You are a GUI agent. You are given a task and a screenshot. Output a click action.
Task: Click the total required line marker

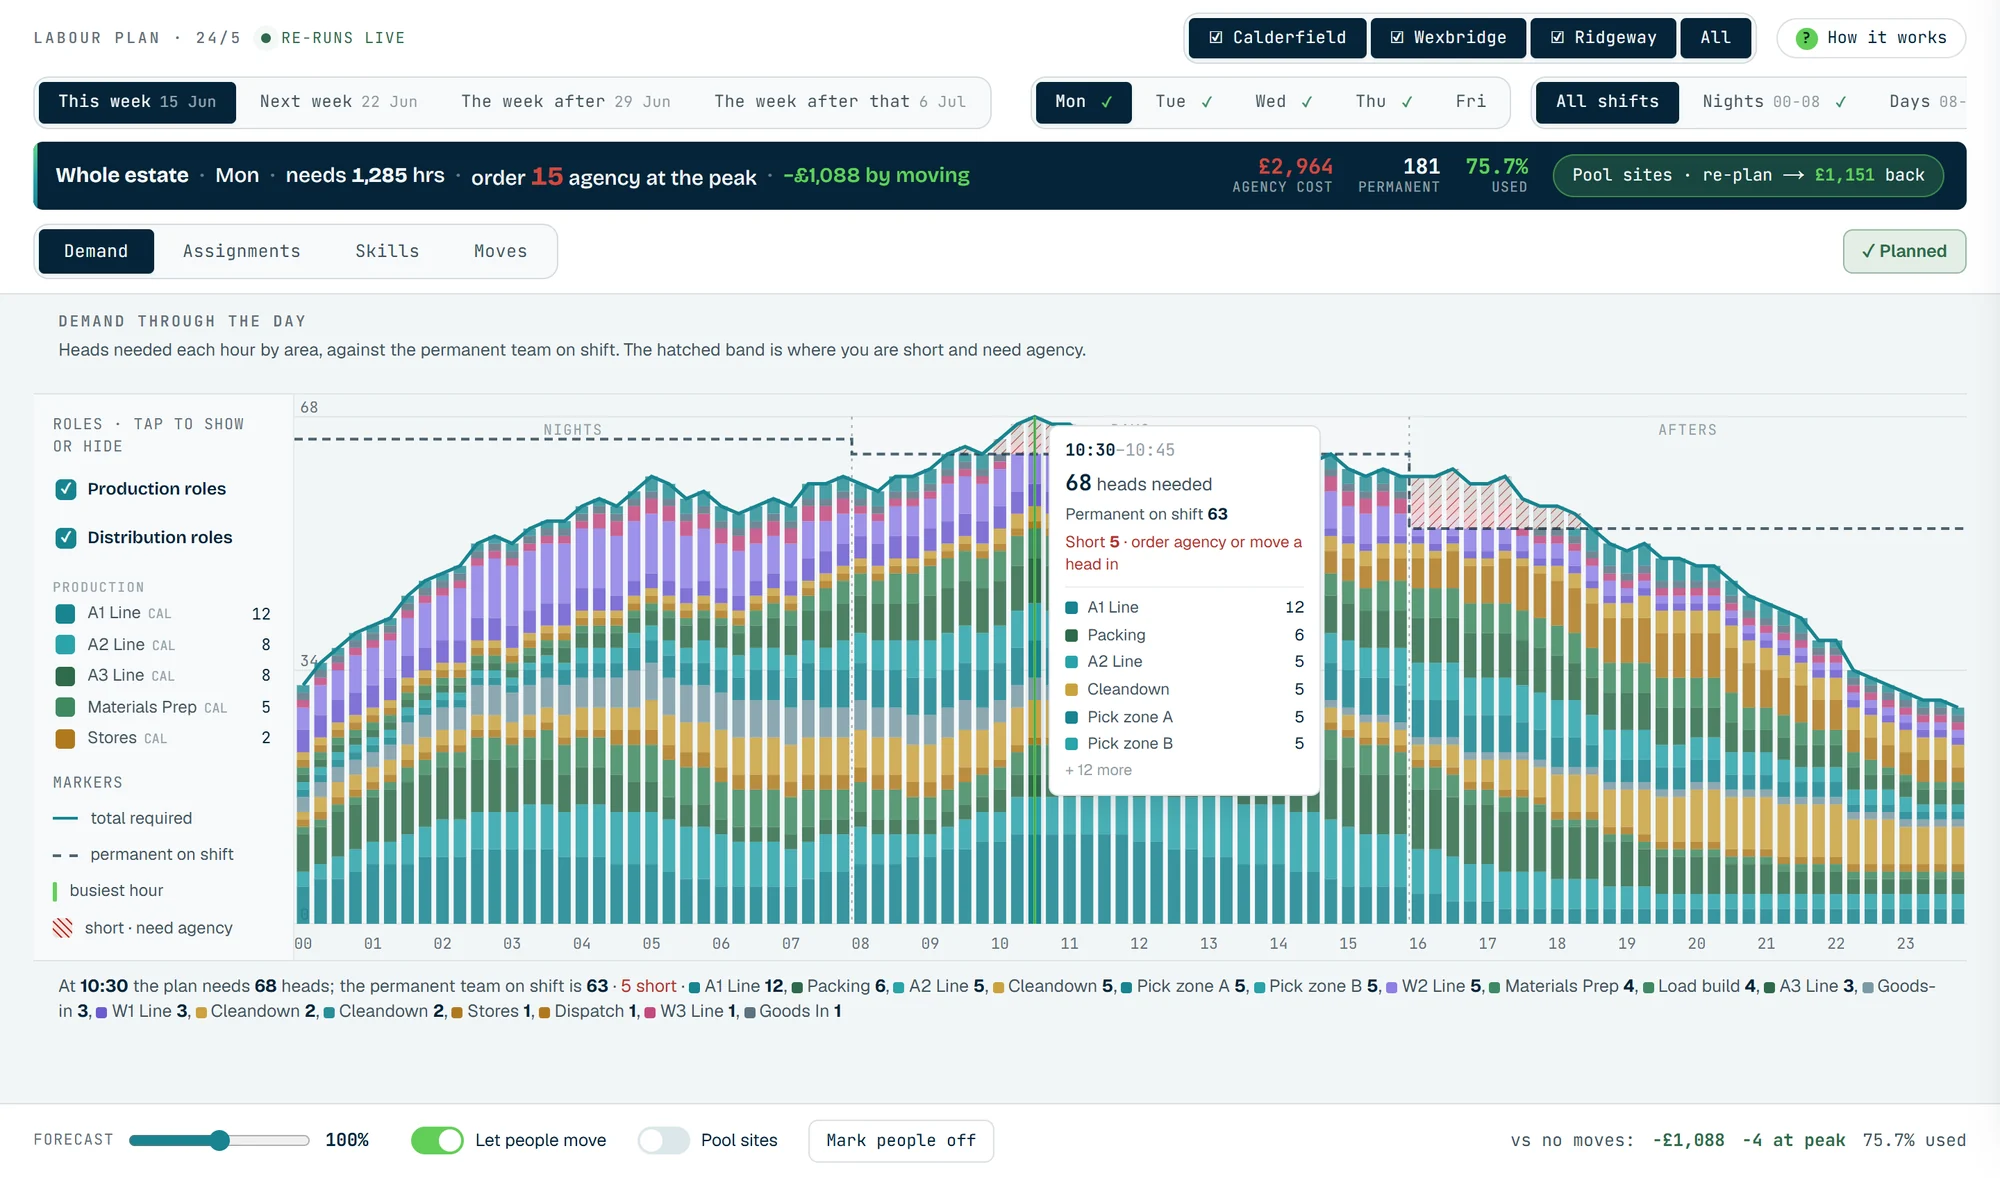65,818
